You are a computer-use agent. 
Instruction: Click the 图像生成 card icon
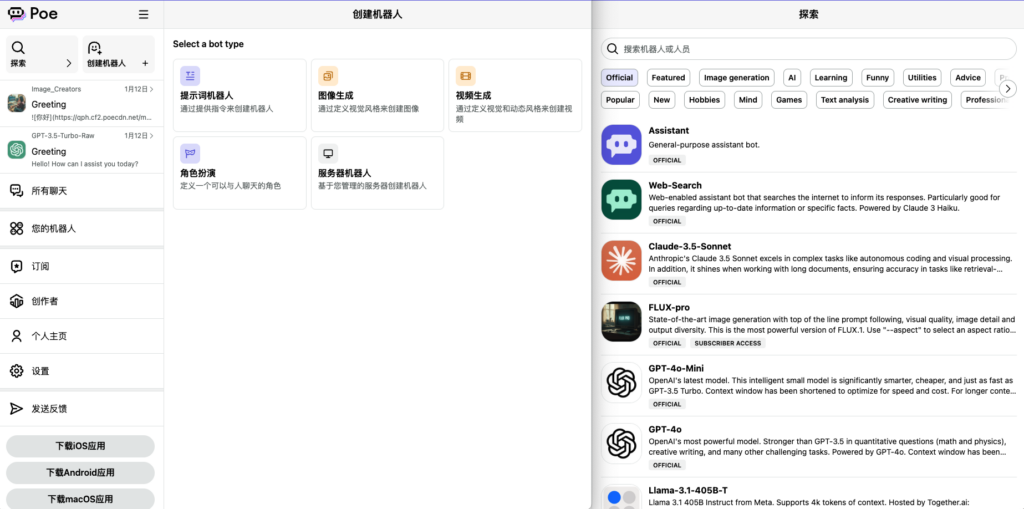point(328,76)
